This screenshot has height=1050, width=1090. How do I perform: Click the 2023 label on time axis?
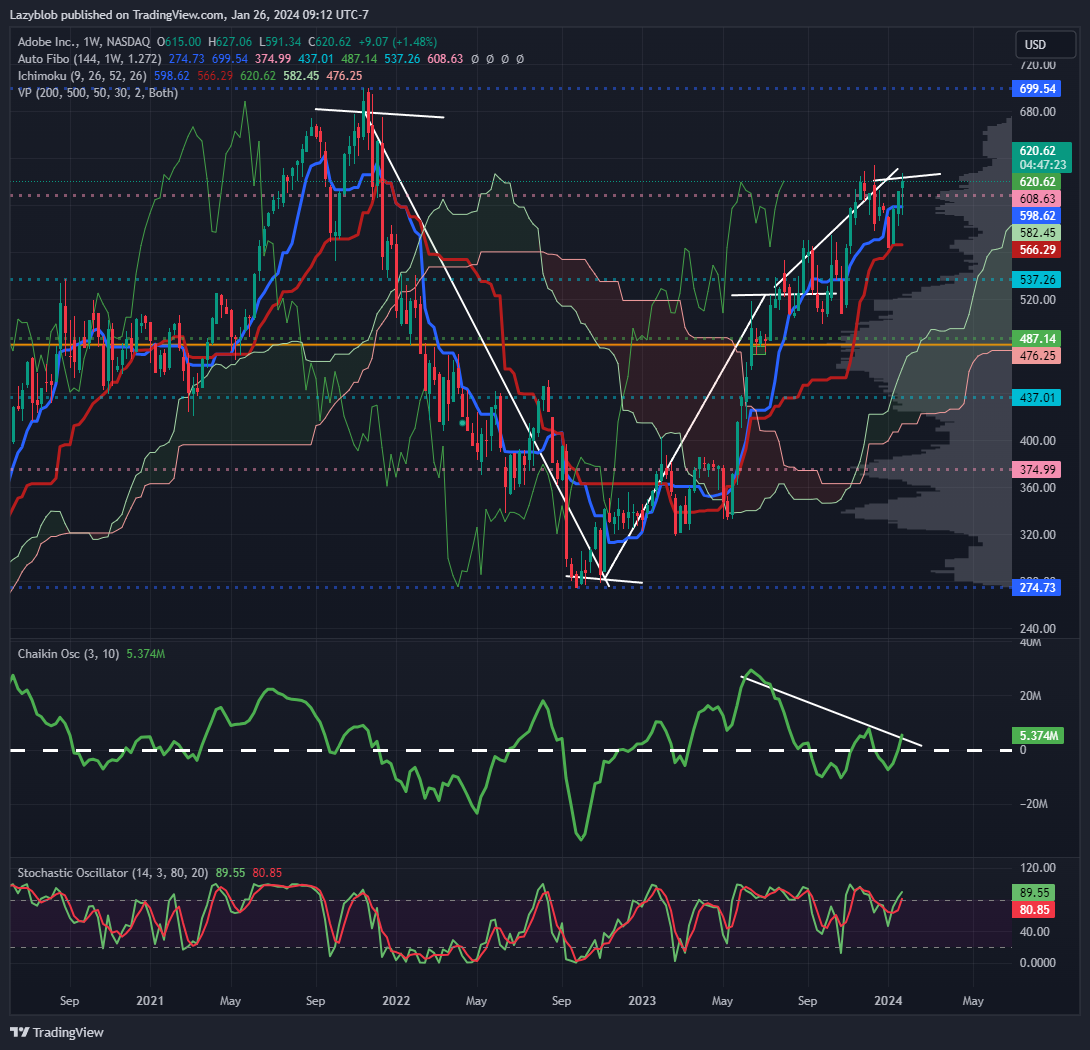(642, 1001)
